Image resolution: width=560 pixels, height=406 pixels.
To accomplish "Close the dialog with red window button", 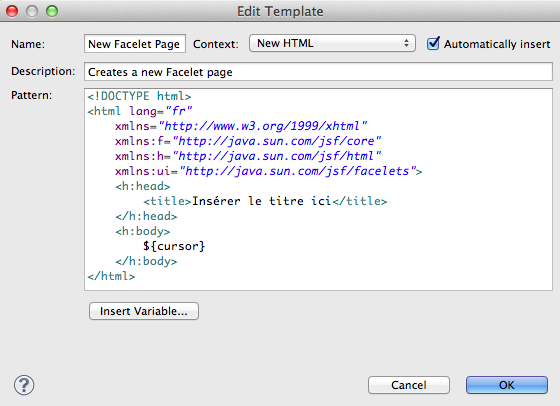I will [12, 11].
